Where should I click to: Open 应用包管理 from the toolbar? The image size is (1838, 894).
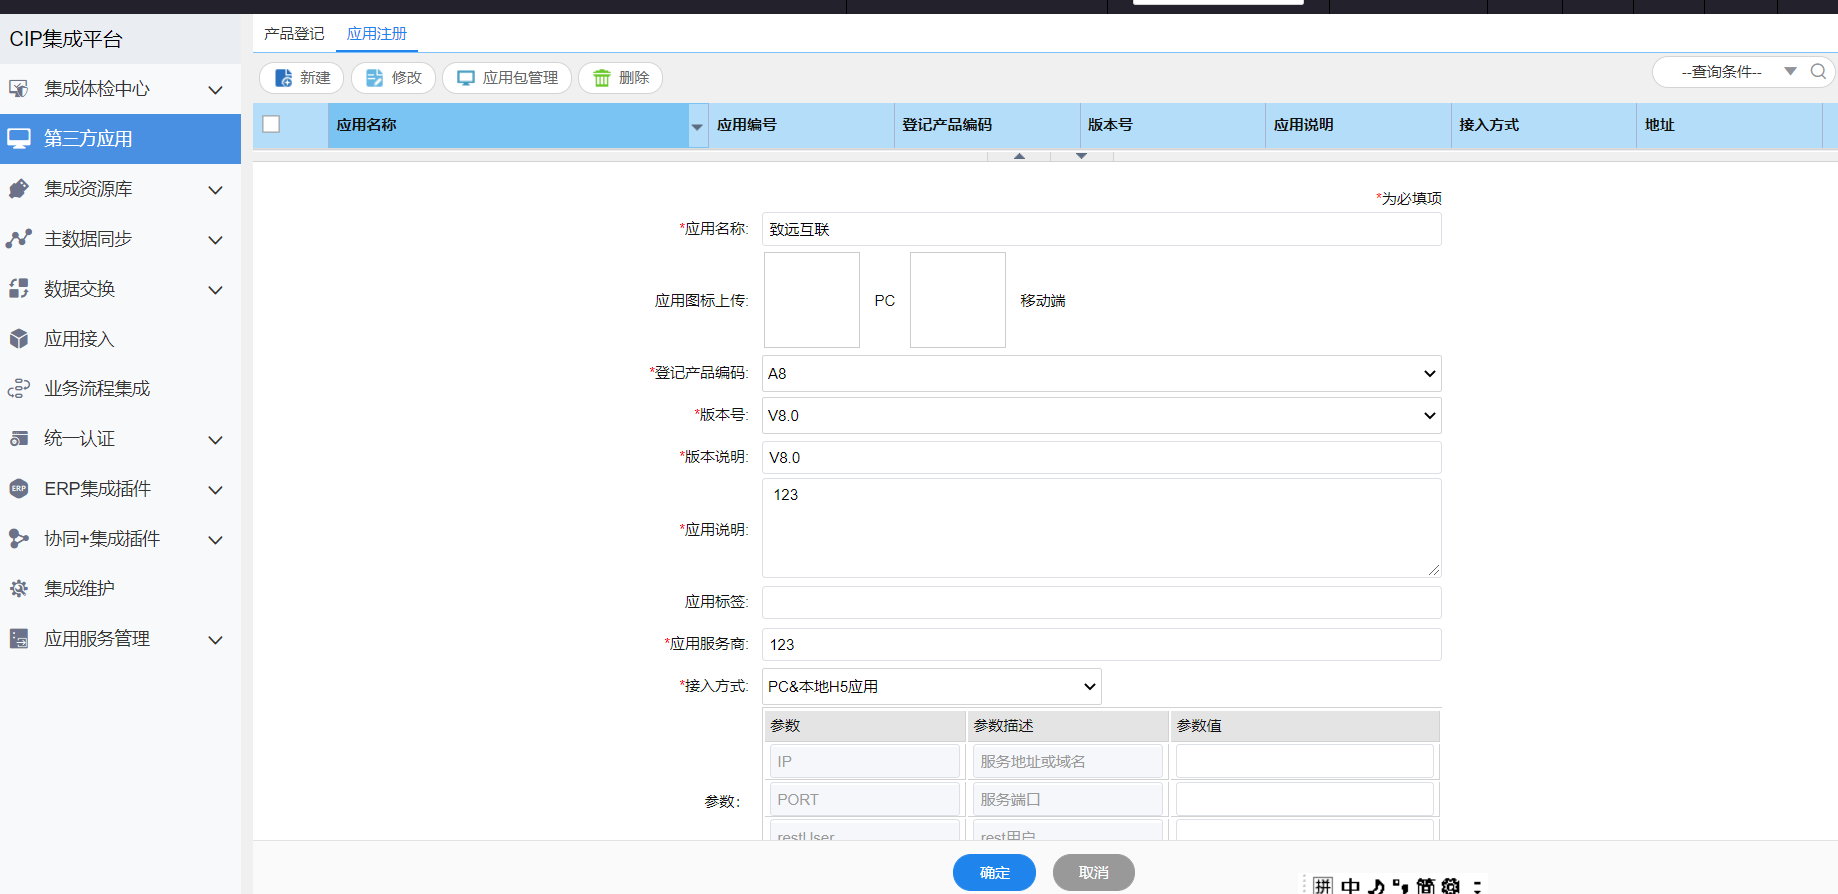(x=507, y=78)
